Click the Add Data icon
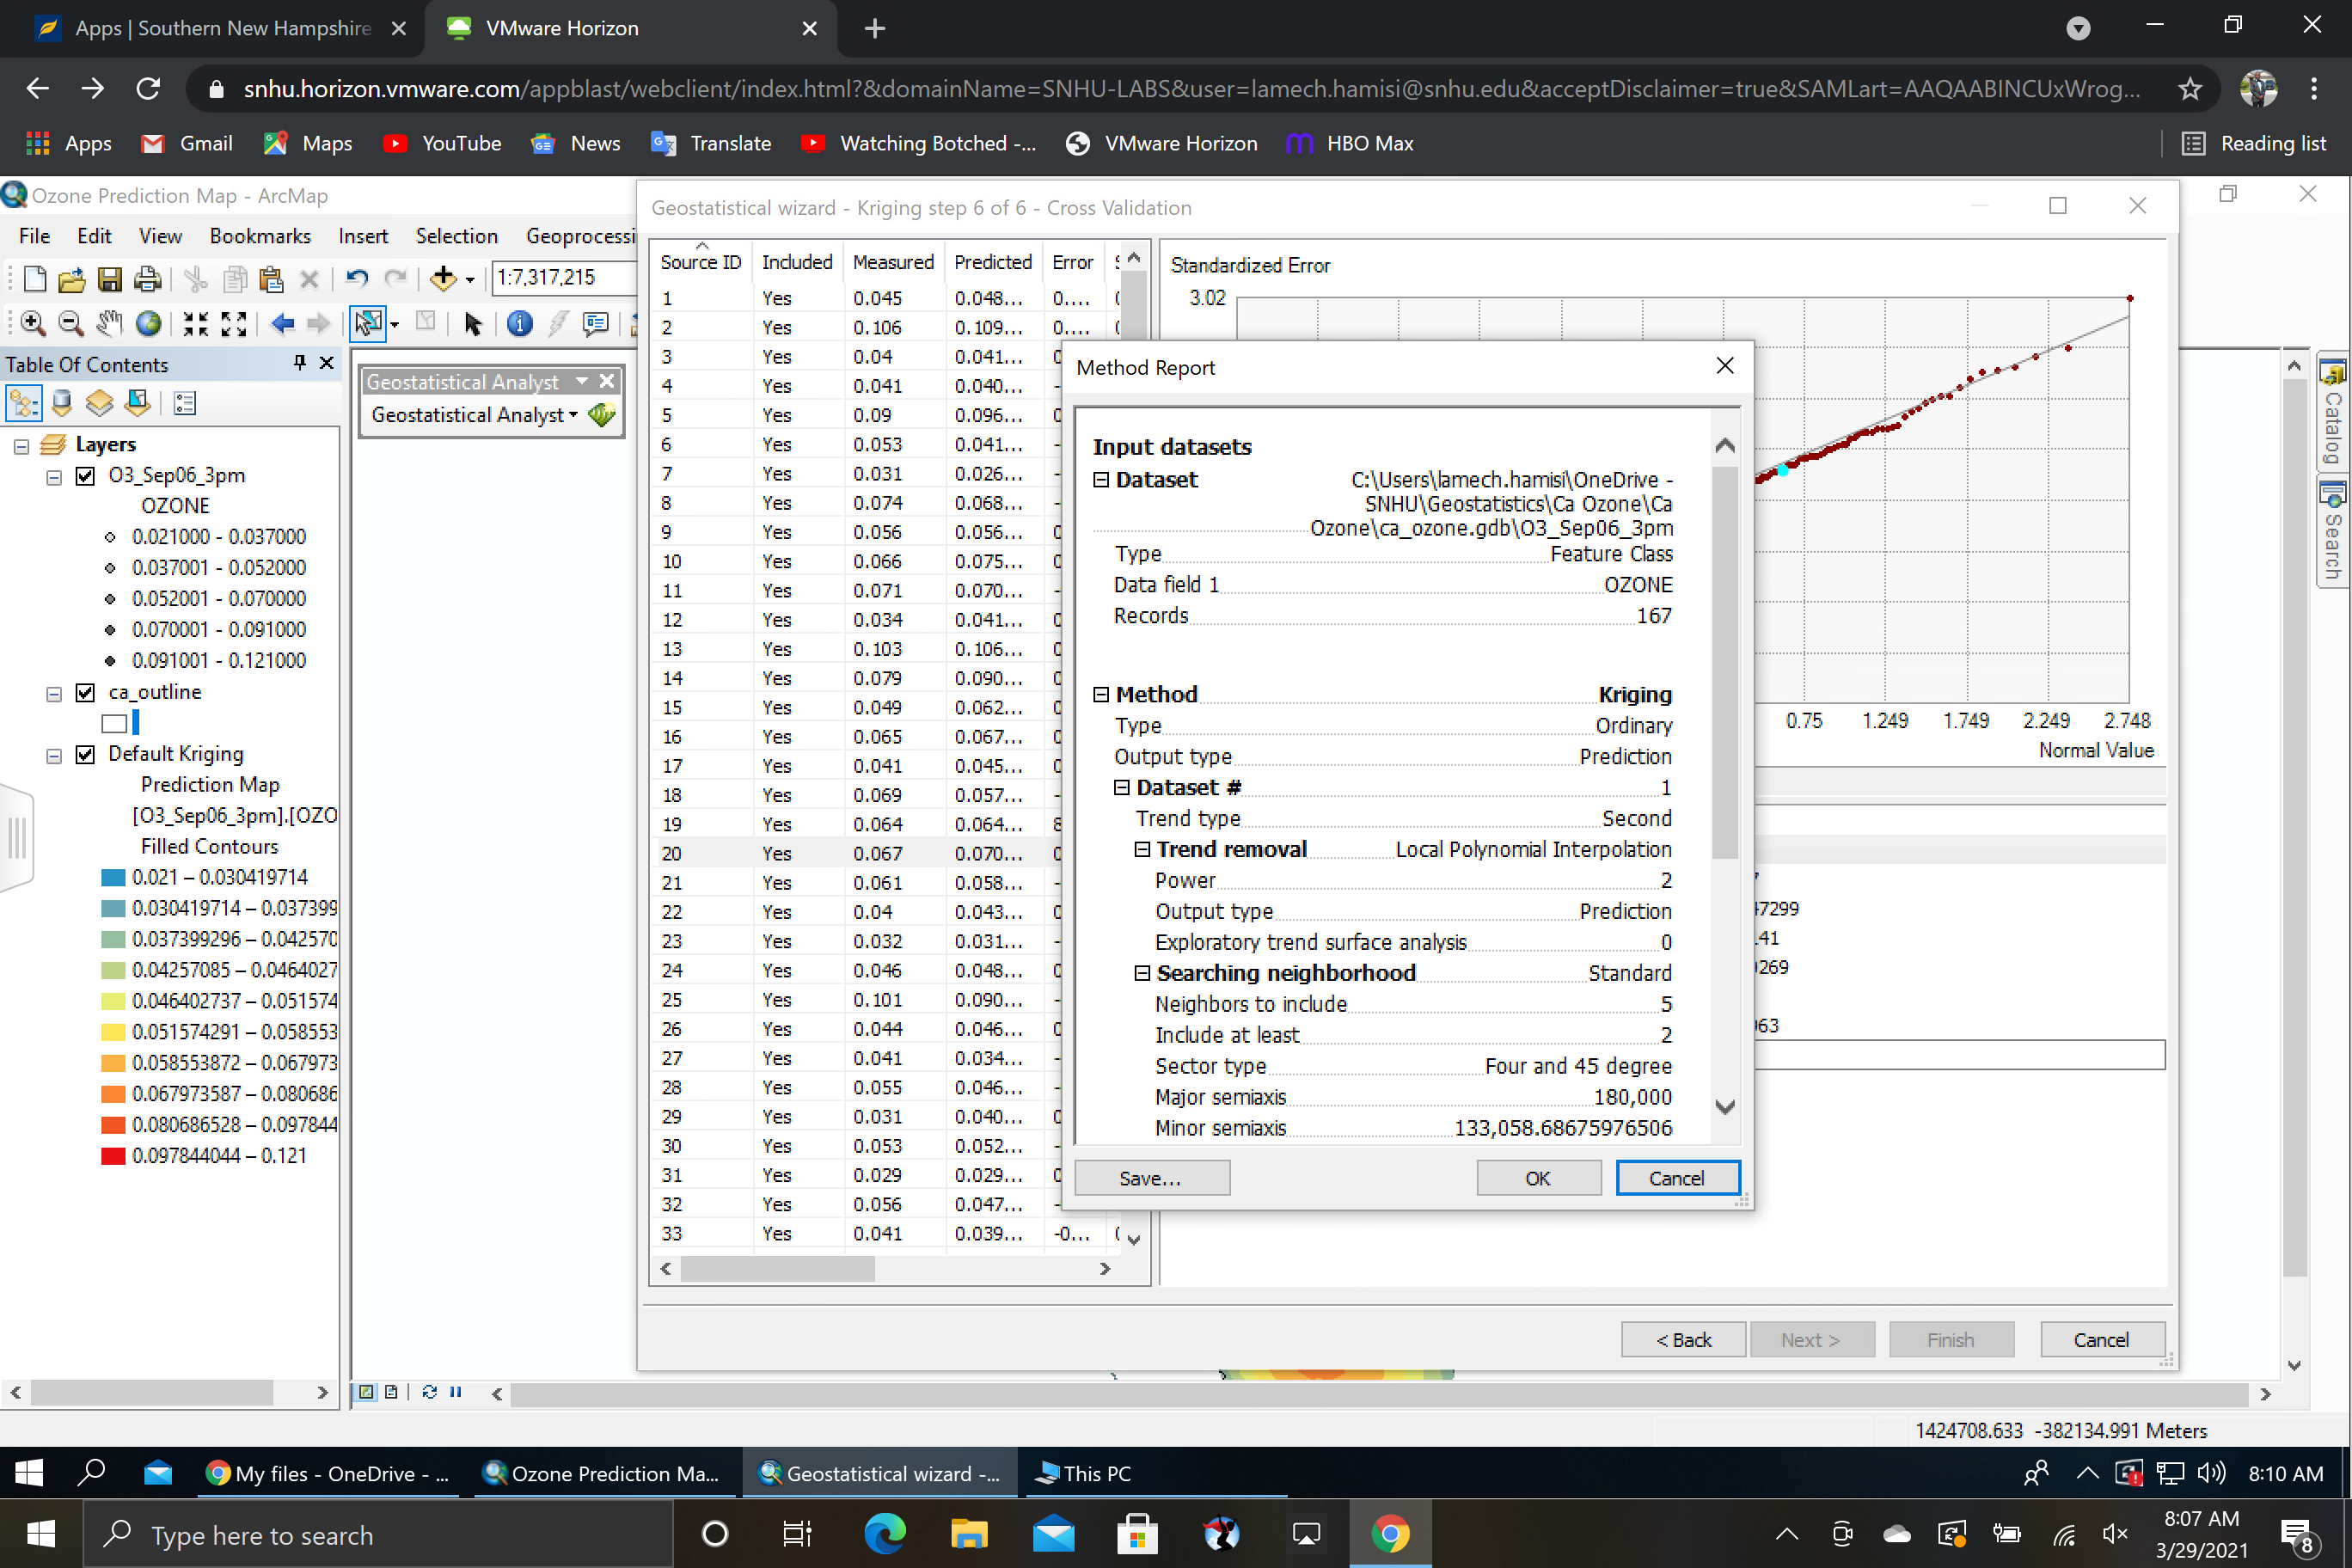The image size is (2352, 1568). click(442, 278)
